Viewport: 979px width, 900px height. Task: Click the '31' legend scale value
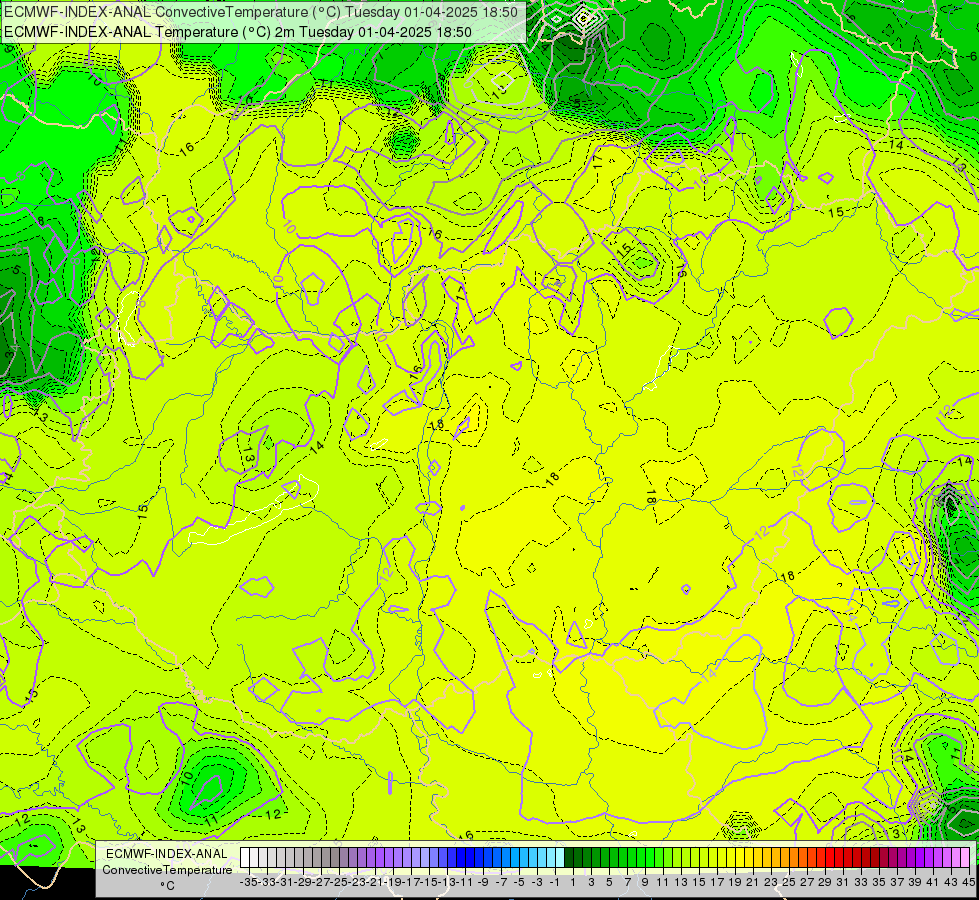point(844,882)
